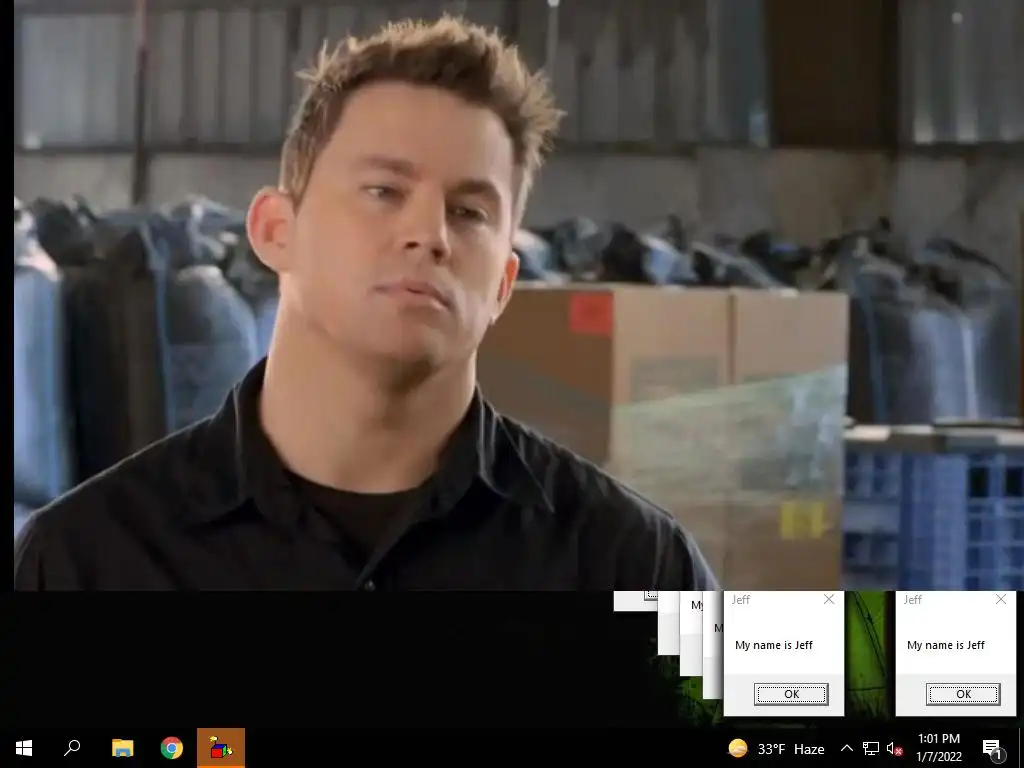This screenshot has width=1024, height=768.
Task: Launch File Explorer from the taskbar
Action: (122, 748)
